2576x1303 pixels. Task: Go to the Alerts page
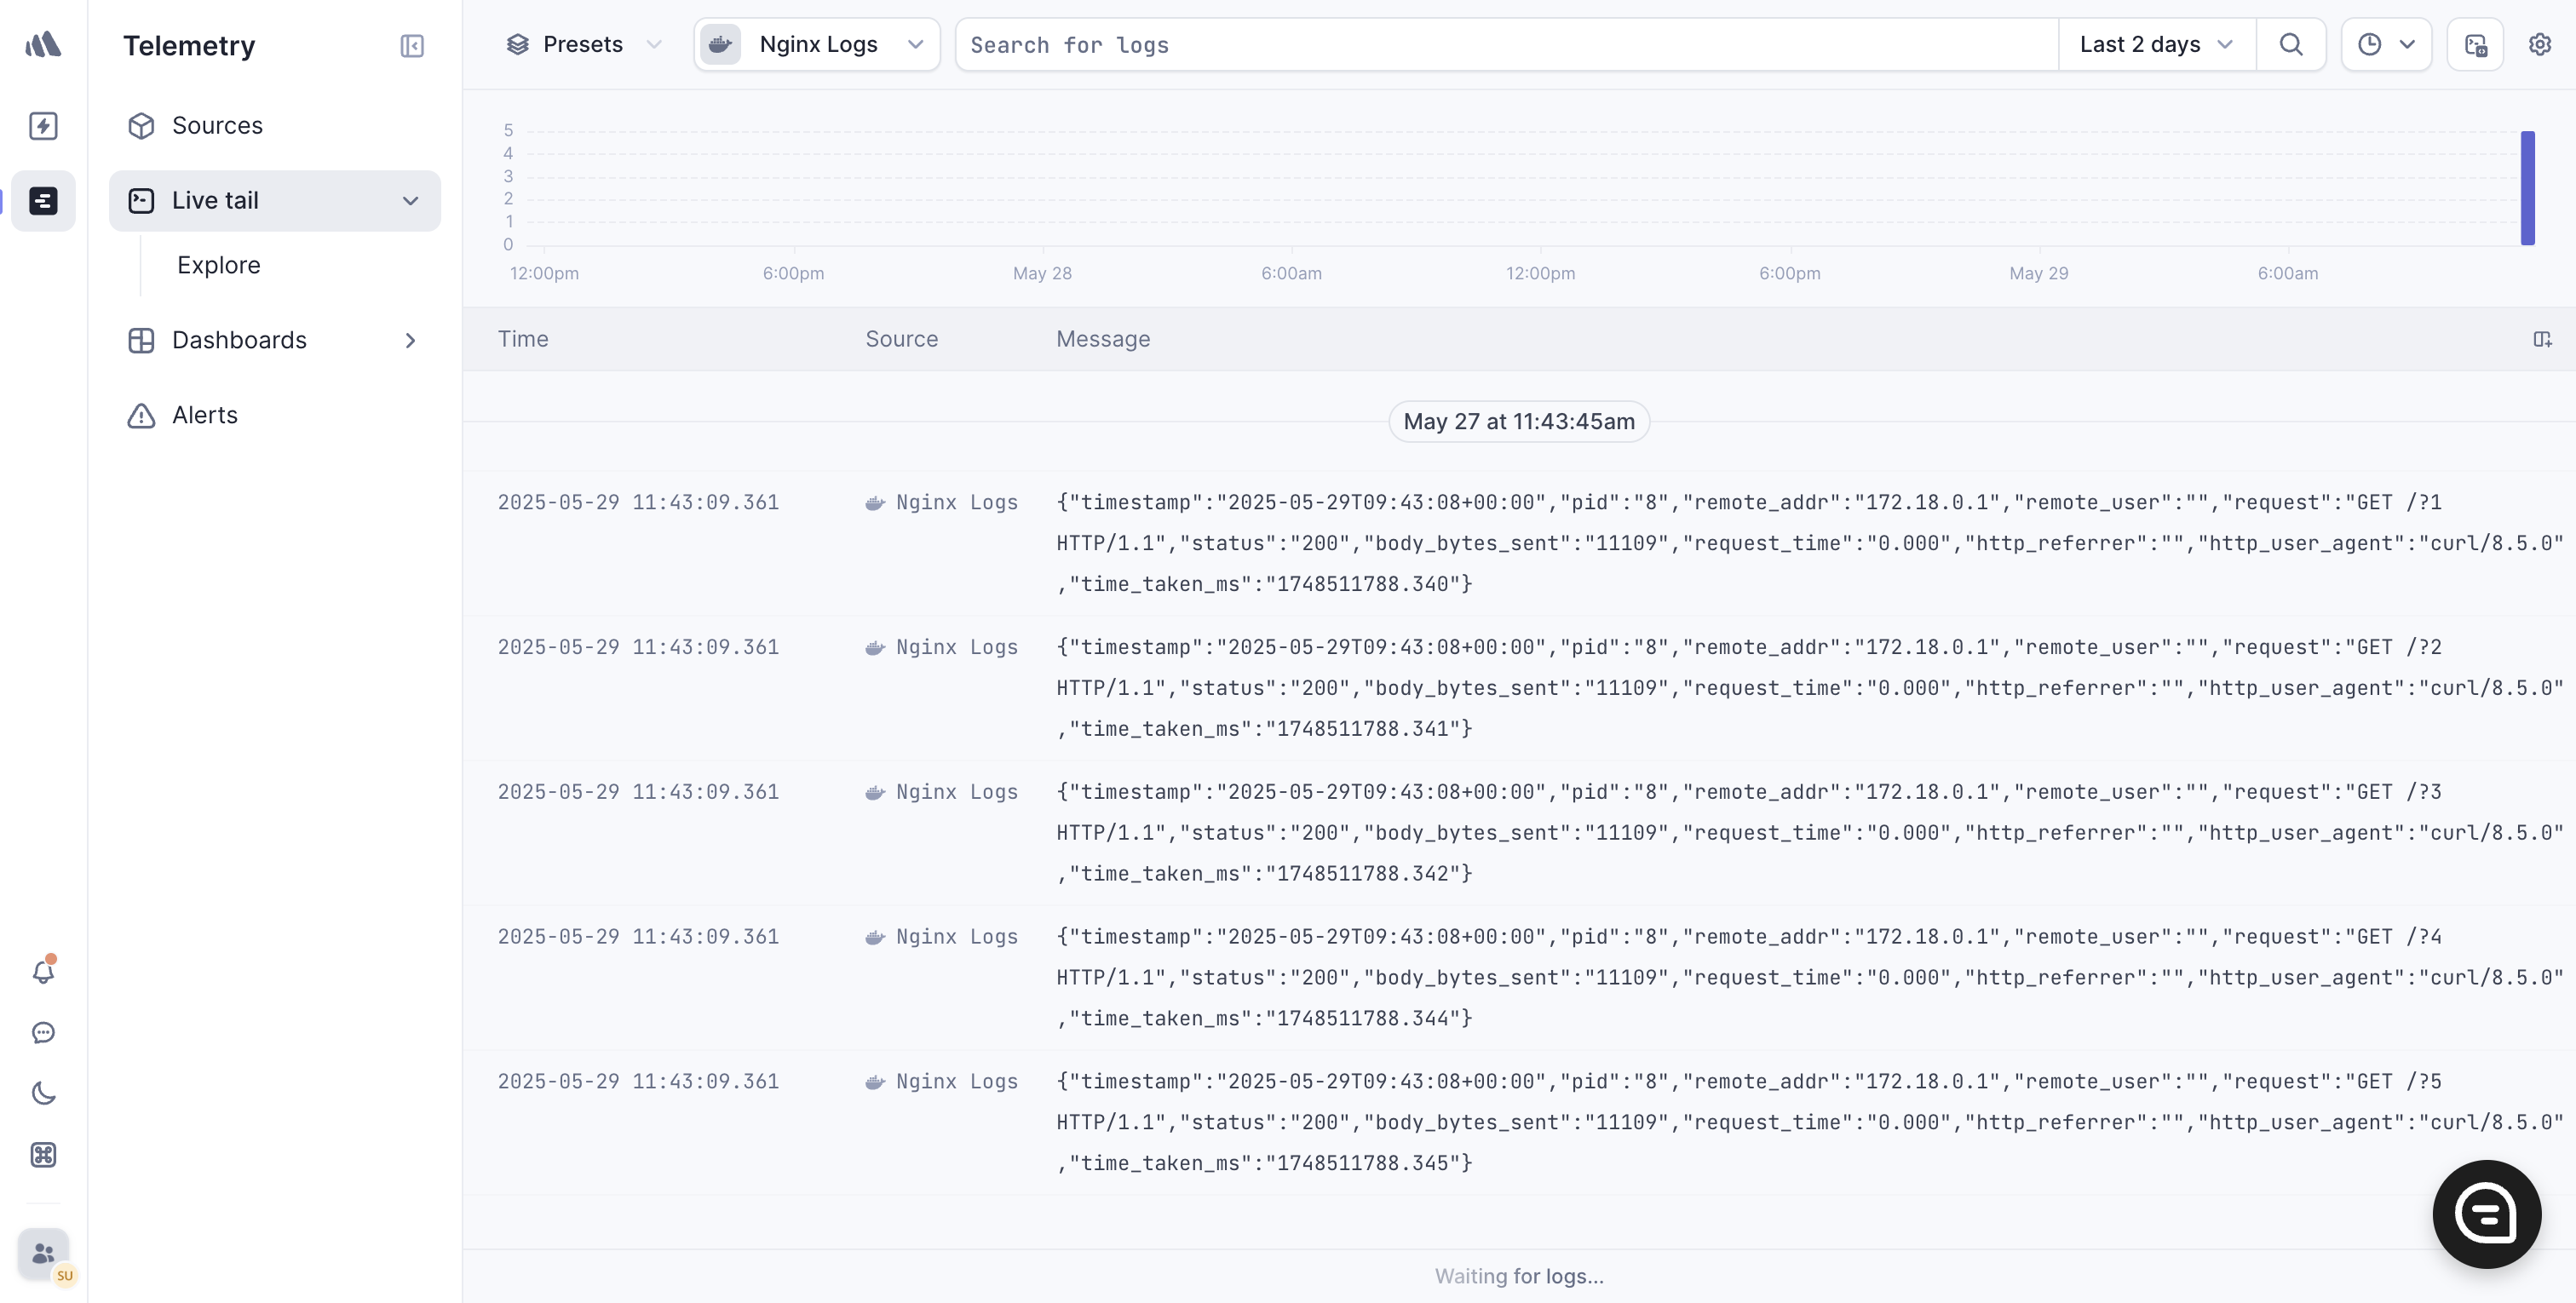(204, 415)
